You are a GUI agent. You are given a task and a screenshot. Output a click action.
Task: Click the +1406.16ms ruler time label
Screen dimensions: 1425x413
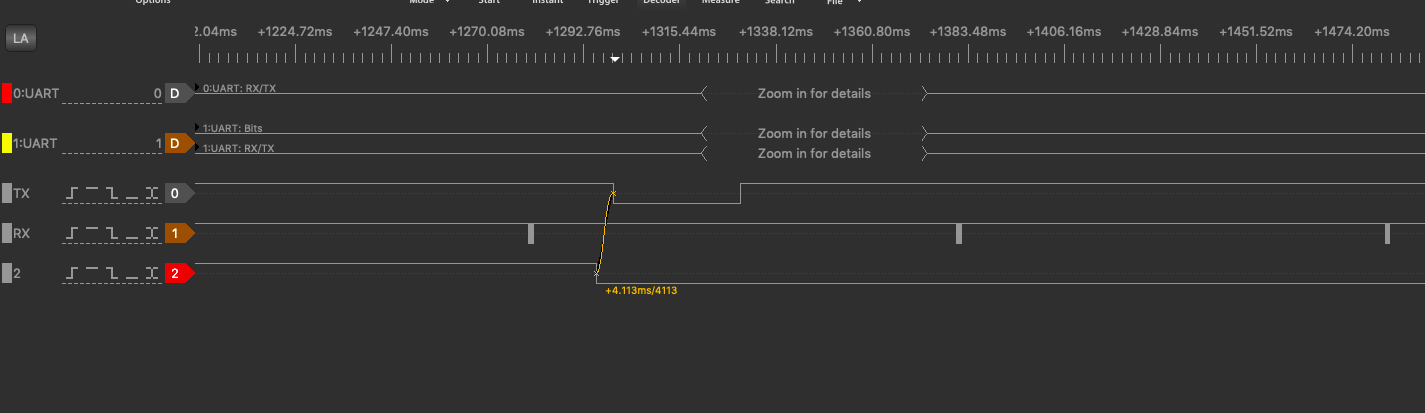pyautogui.click(x=1064, y=32)
